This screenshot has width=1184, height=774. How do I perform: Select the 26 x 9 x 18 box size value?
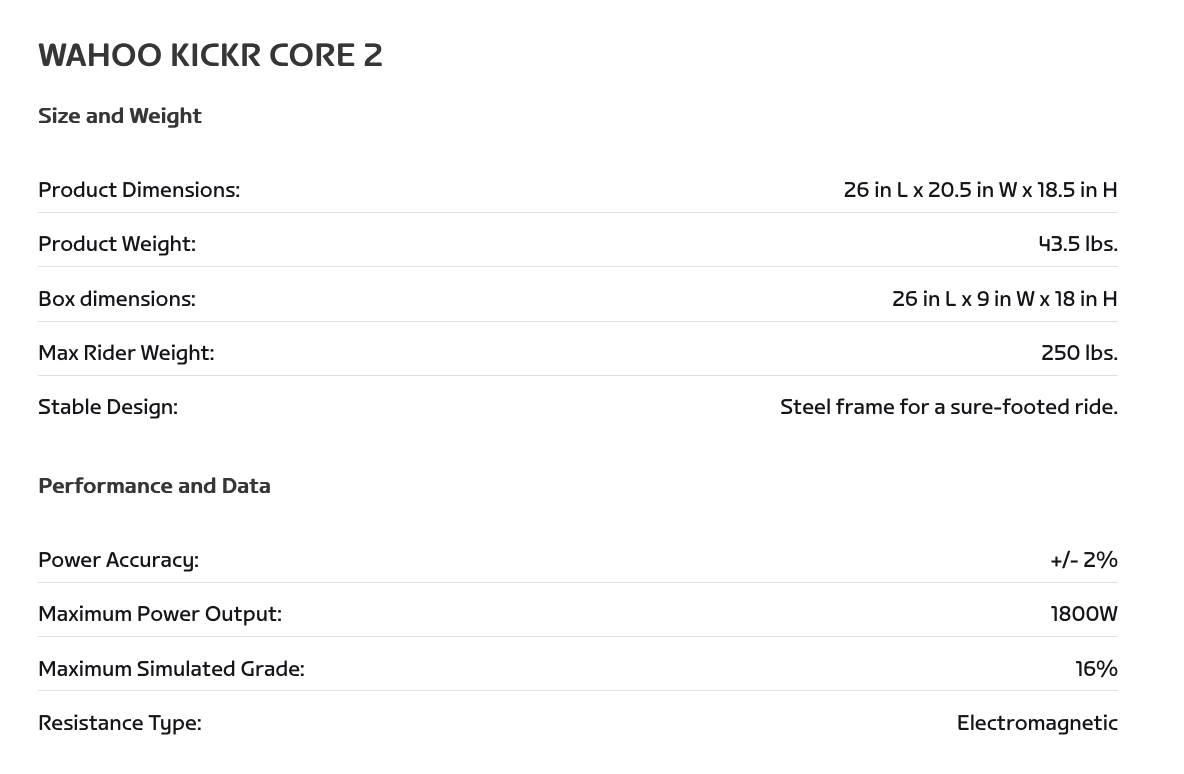click(1004, 299)
